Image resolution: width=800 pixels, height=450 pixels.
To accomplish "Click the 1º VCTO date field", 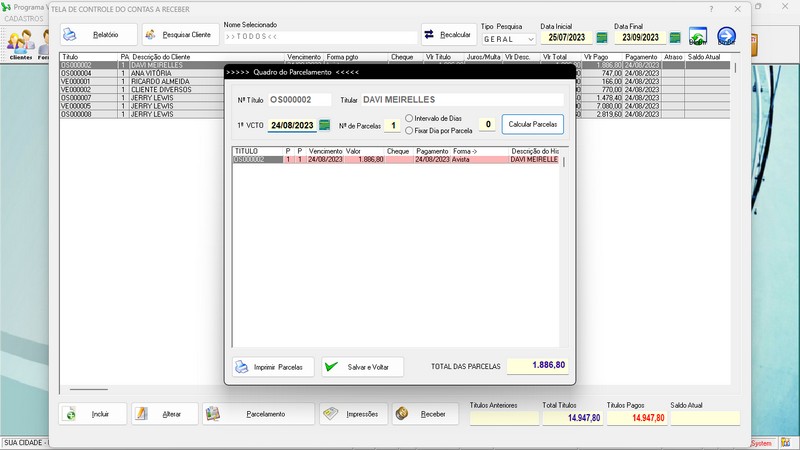I will pyautogui.click(x=292, y=125).
